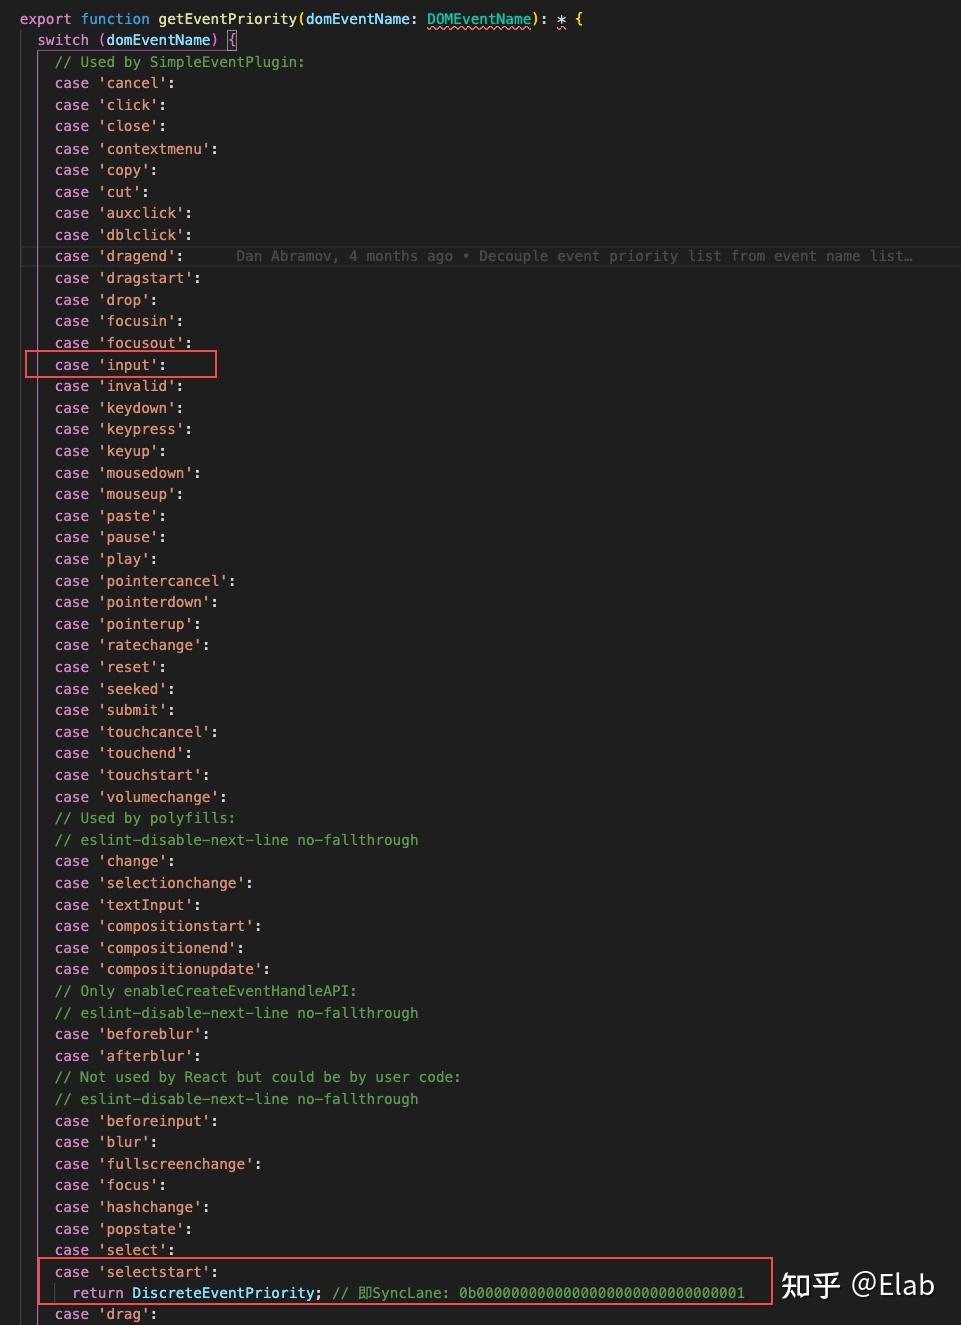This screenshot has height=1325, width=961.
Task: Click the 'volumechange' case string
Action: [162, 797]
